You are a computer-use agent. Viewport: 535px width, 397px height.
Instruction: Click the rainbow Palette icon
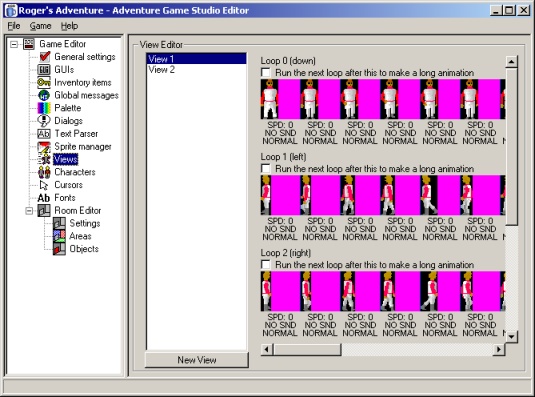click(44, 108)
